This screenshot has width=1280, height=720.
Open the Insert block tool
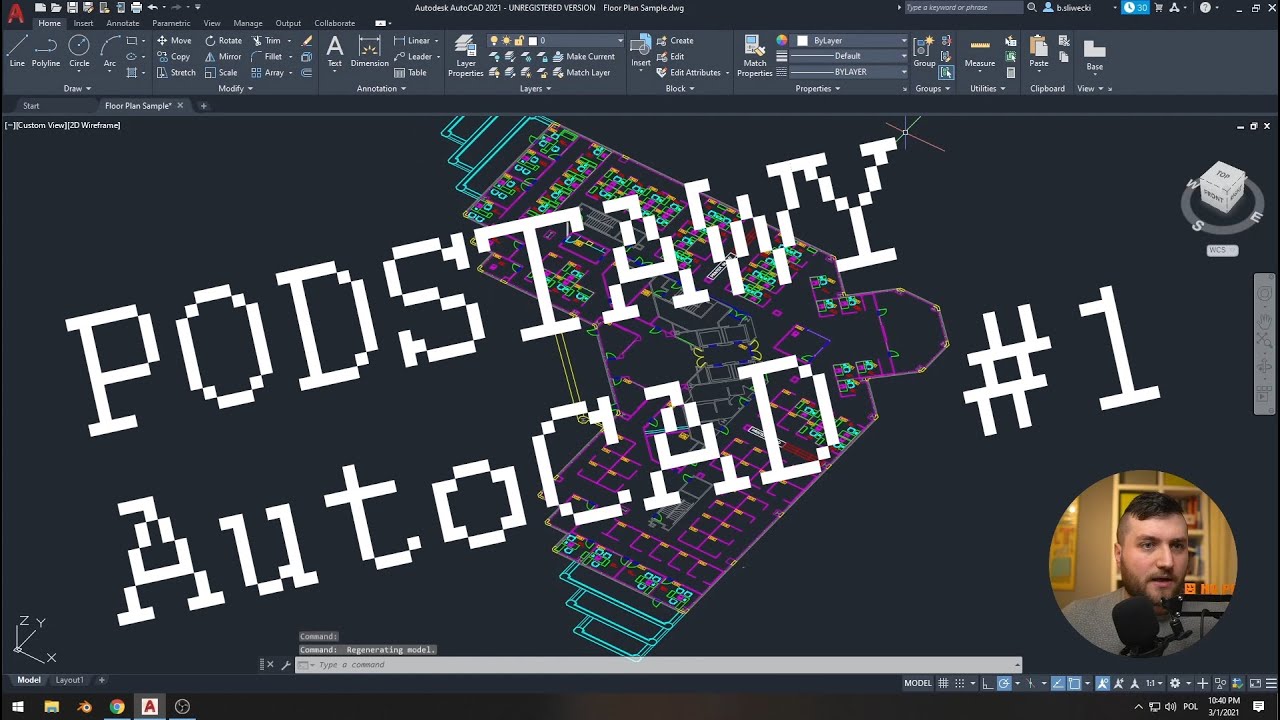(x=640, y=50)
